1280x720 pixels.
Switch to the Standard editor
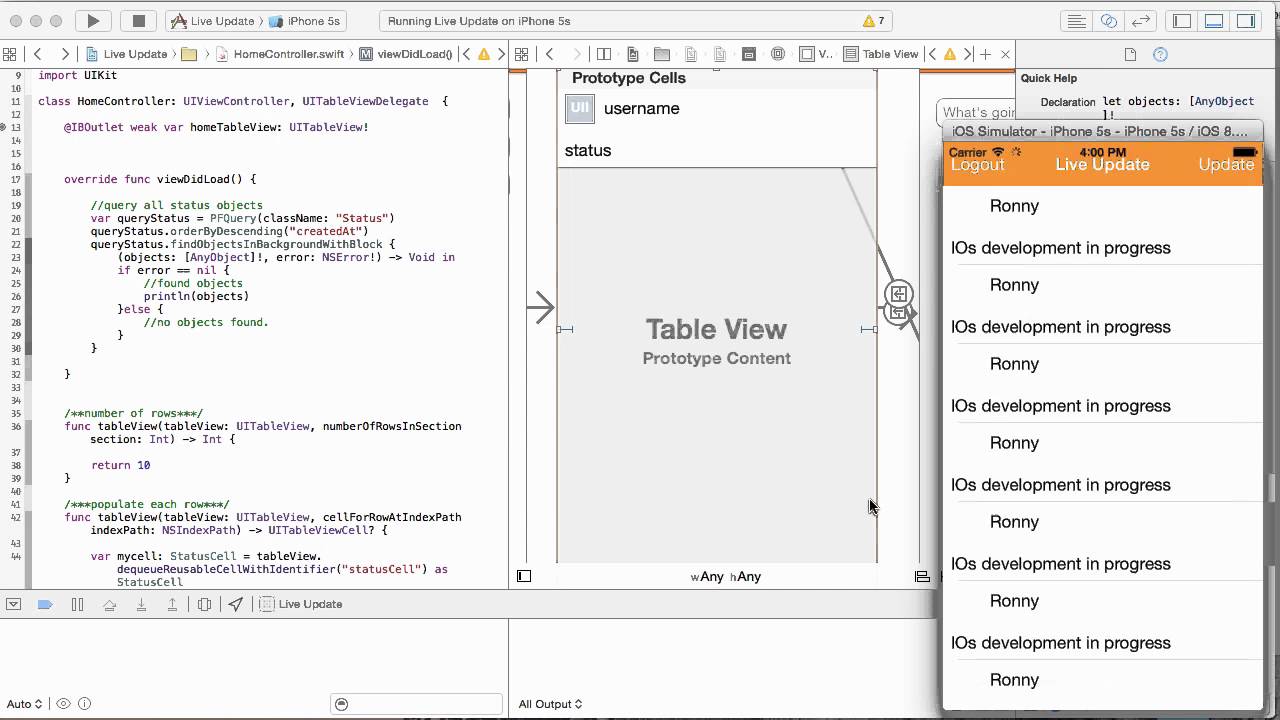(x=1077, y=21)
